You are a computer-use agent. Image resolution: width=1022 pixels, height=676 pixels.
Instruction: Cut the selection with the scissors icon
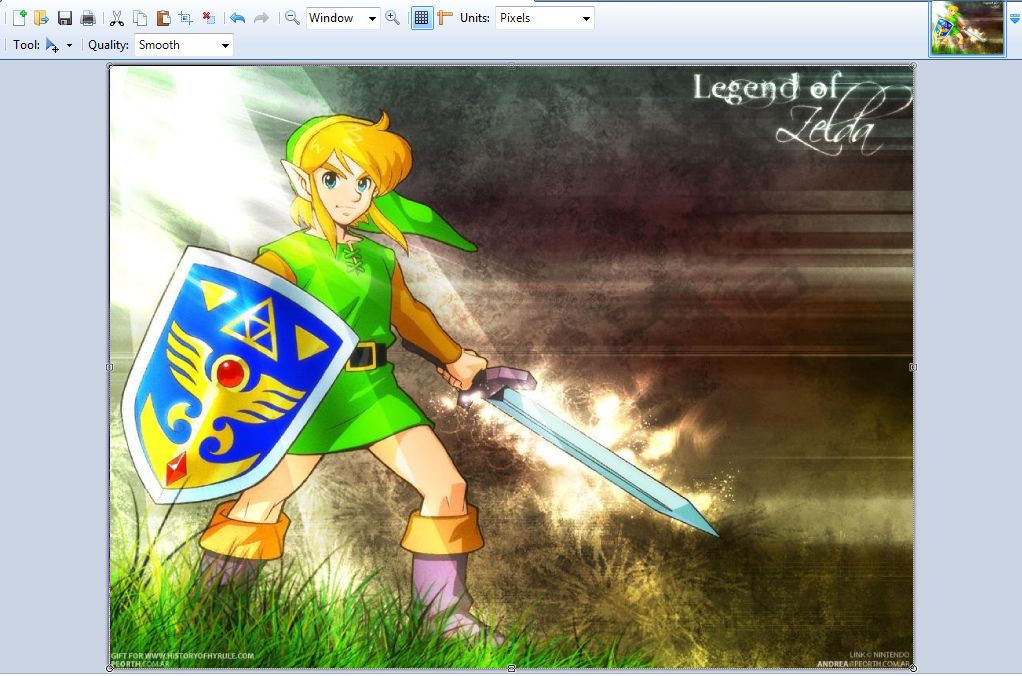tap(117, 18)
